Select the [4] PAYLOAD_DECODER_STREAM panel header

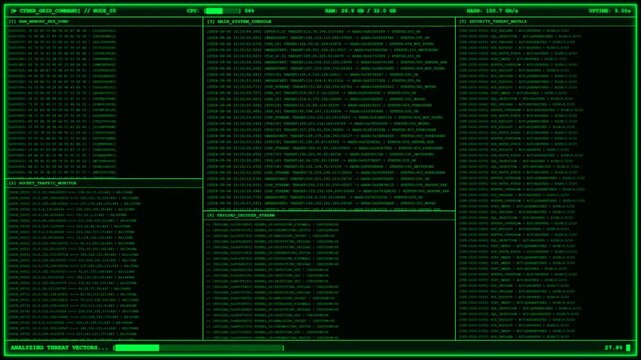pyautogui.click(x=329, y=215)
